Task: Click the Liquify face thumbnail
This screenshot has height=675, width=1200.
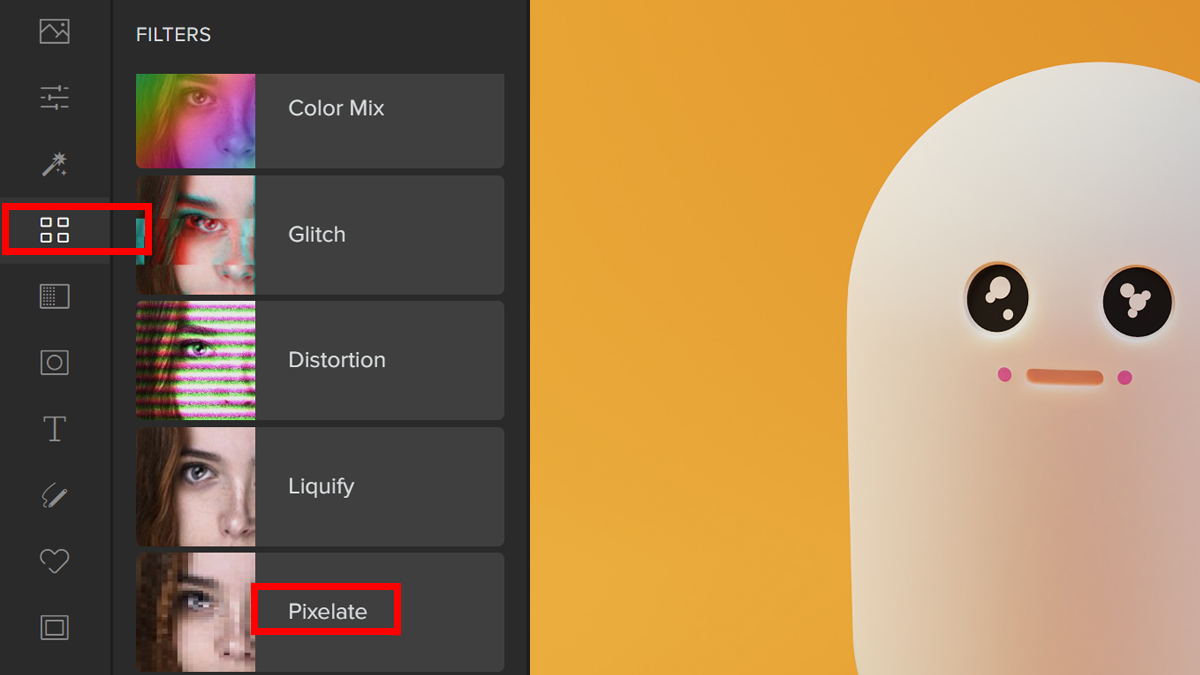Action: pos(196,487)
